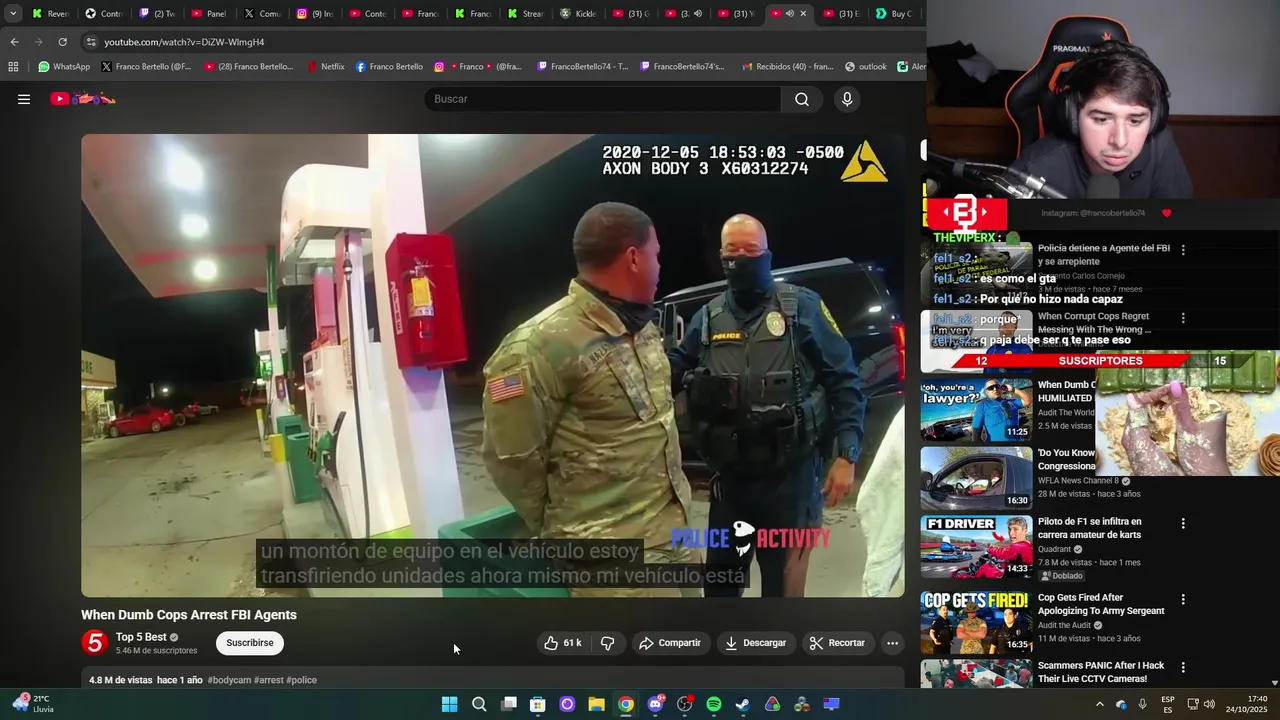This screenshot has height=720, width=1280.
Task: Open Microsoft Store from taskbar
Action: (538, 704)
